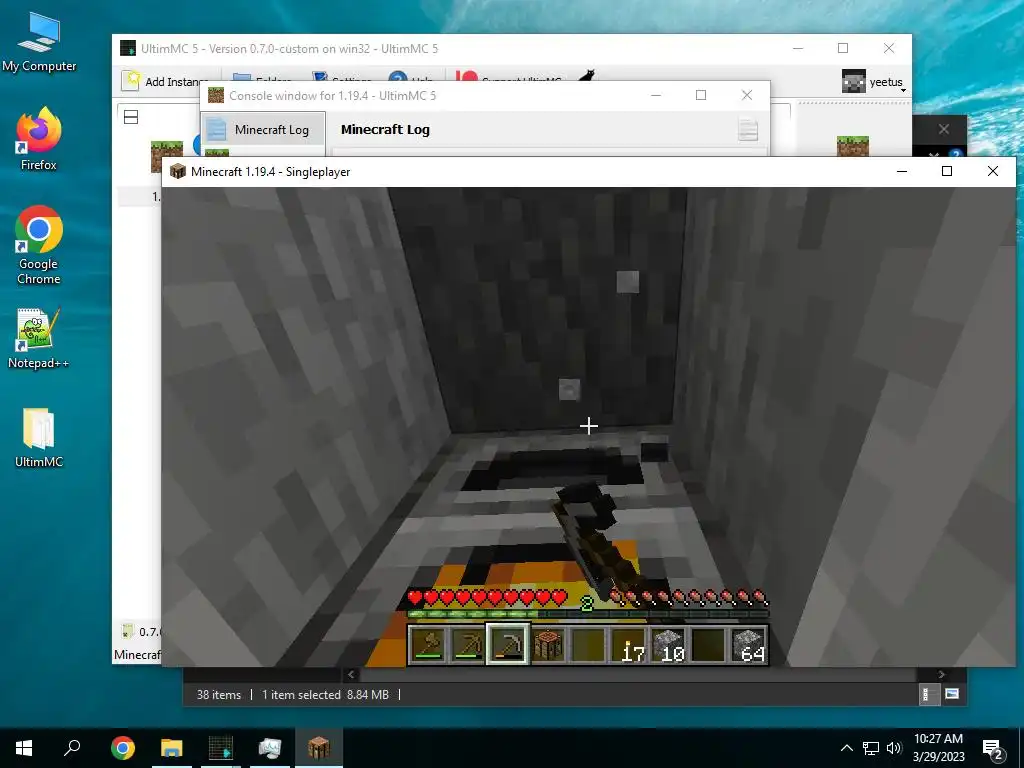This screenshot has width=1024, height=768.
Task: Select the wooden pickaxe hotbar slot
Action: (x=468, y=645)
